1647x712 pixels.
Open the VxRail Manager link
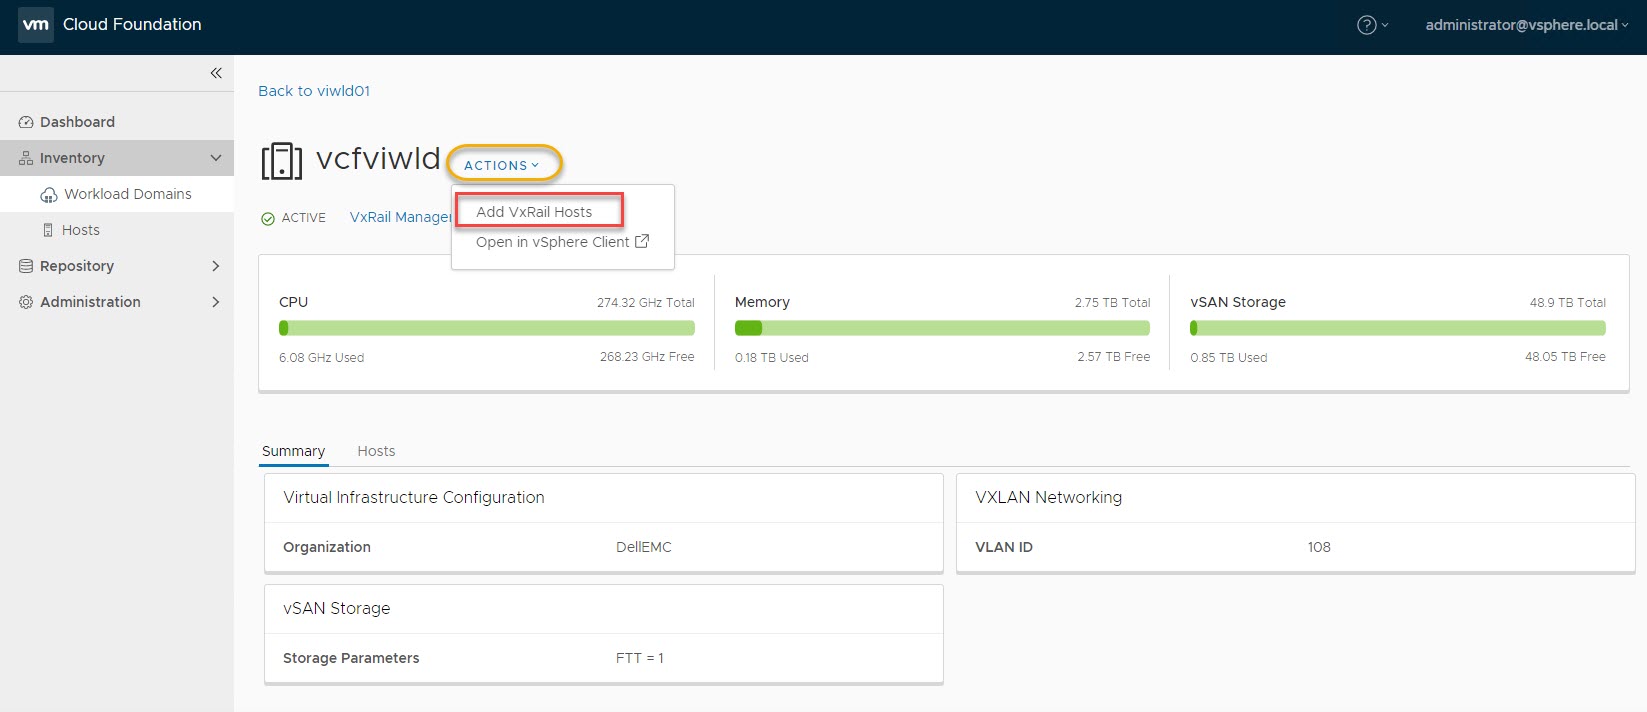click(399, 217)
